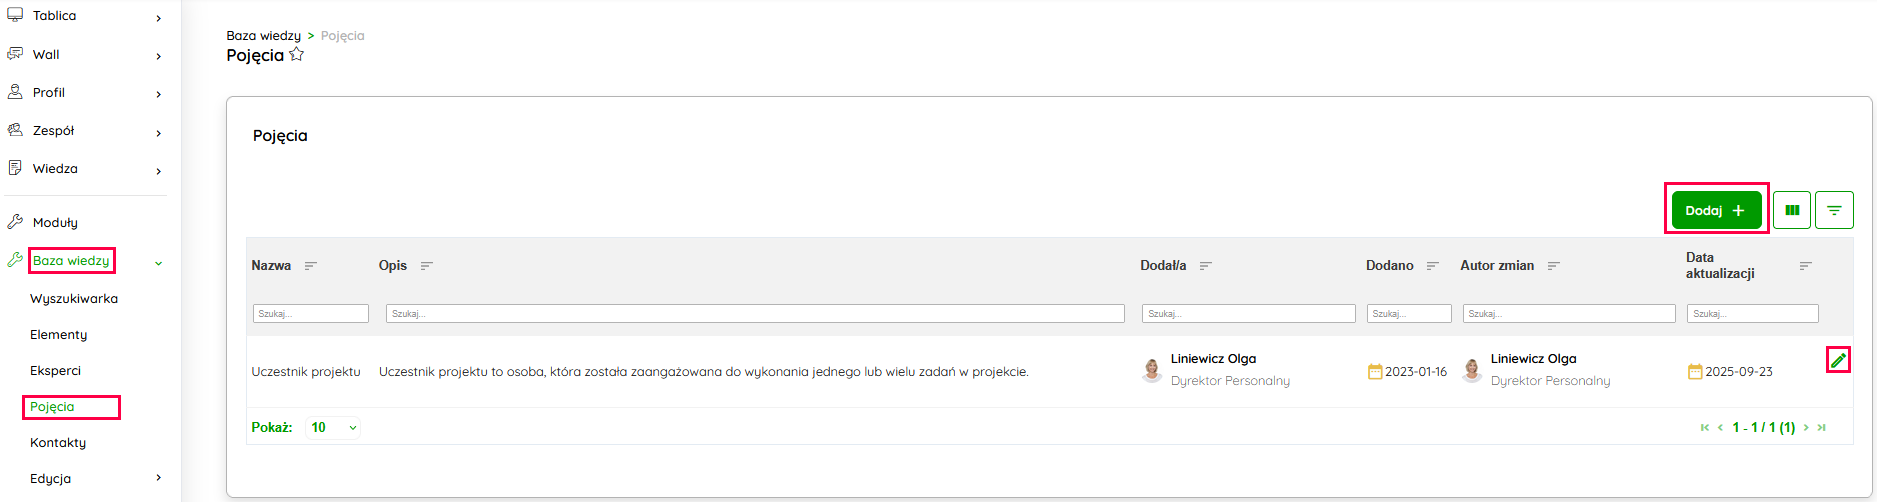Click the green pencil edit icon

click(1838, 360)
